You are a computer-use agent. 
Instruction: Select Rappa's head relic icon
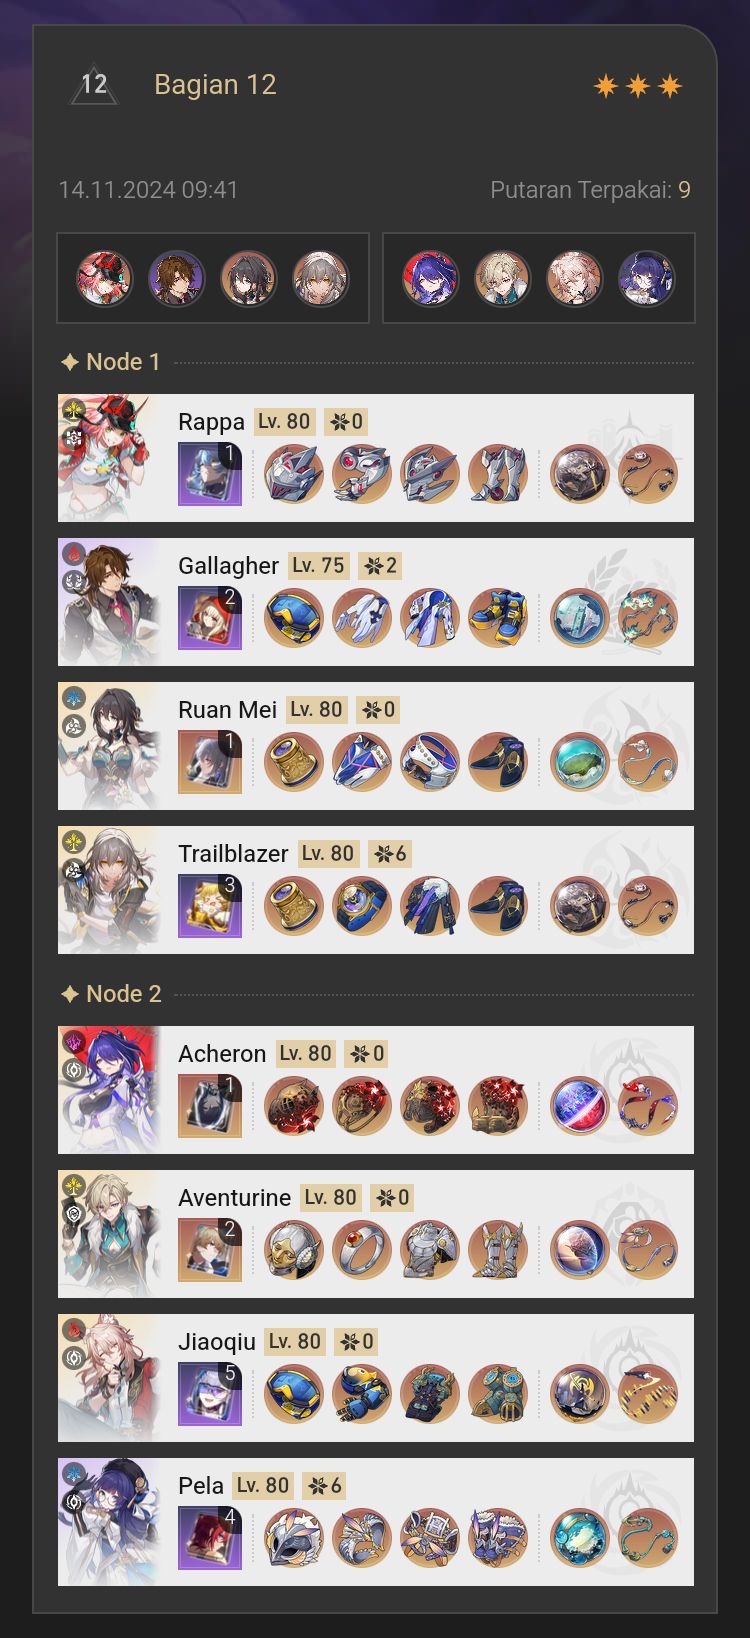point(294,474)
